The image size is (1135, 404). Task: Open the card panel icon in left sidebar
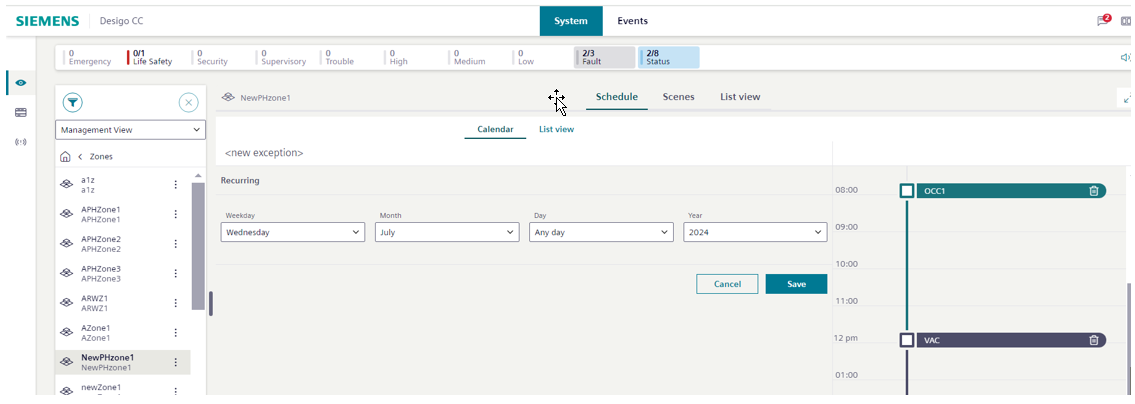pos(21,113)
